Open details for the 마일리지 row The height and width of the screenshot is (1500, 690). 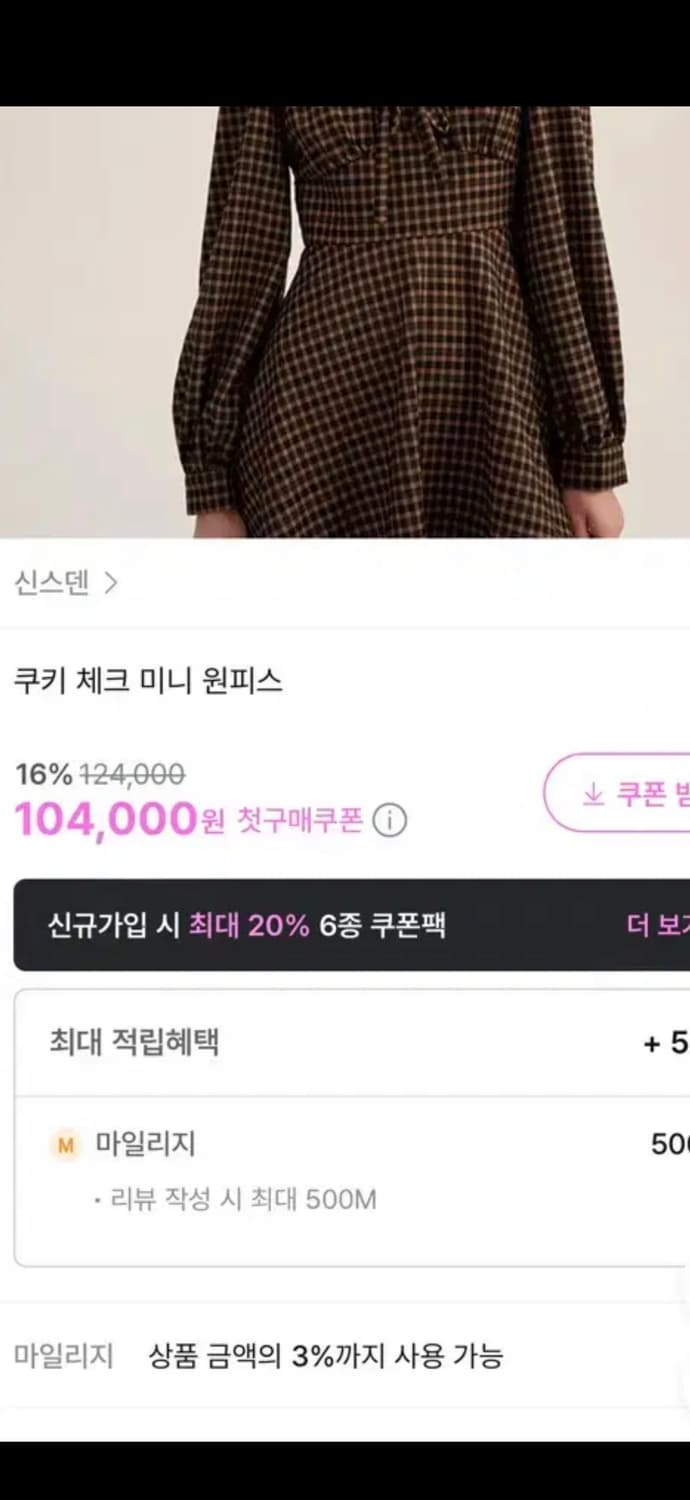[x=146, y=1145]
